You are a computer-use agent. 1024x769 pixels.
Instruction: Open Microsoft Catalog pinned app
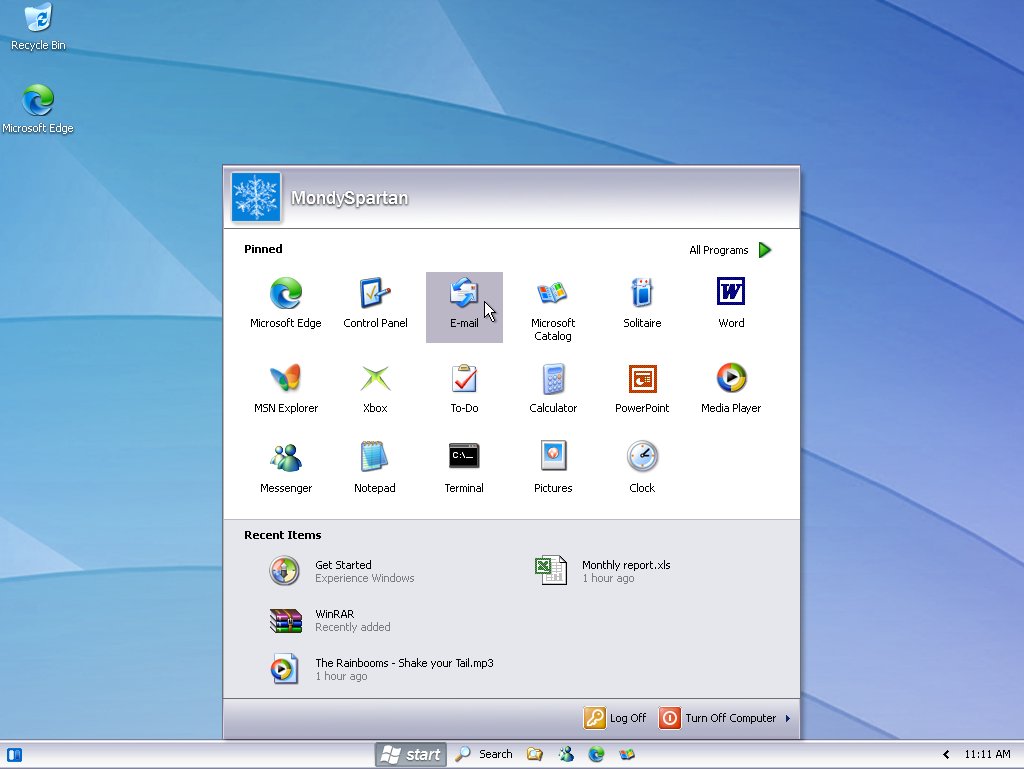[553, 308]
